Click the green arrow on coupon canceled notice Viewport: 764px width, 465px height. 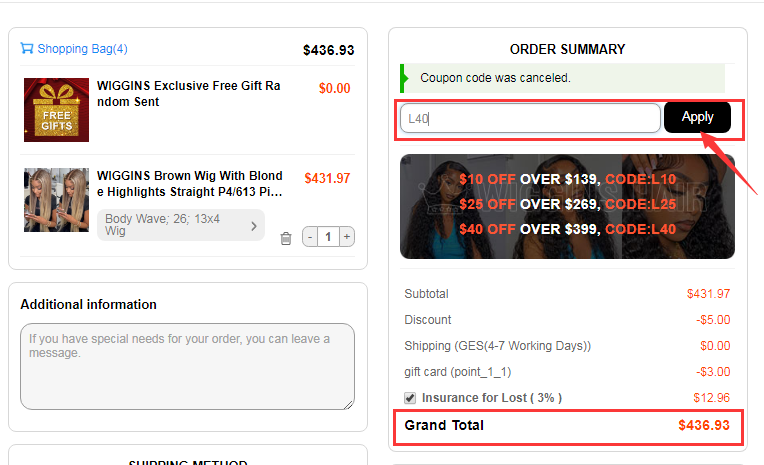pos(404,78)
